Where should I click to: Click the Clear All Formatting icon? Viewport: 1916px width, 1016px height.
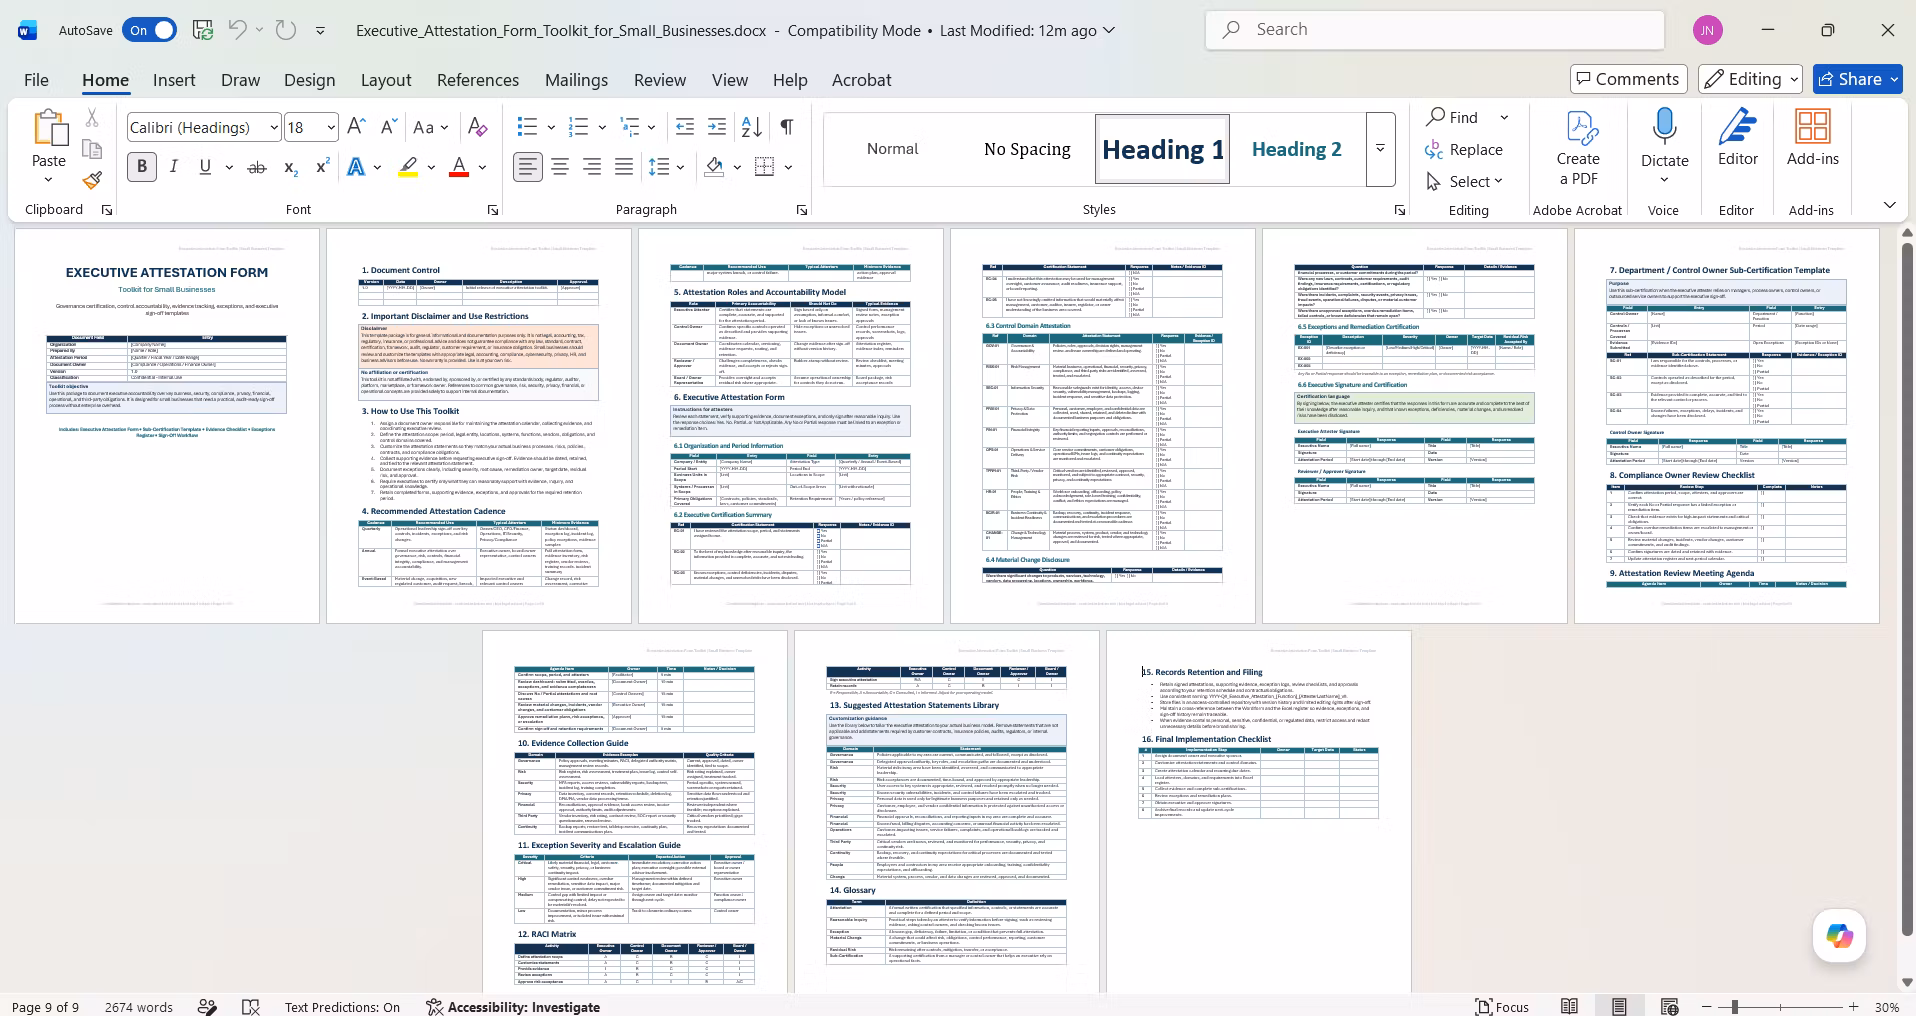478,127
